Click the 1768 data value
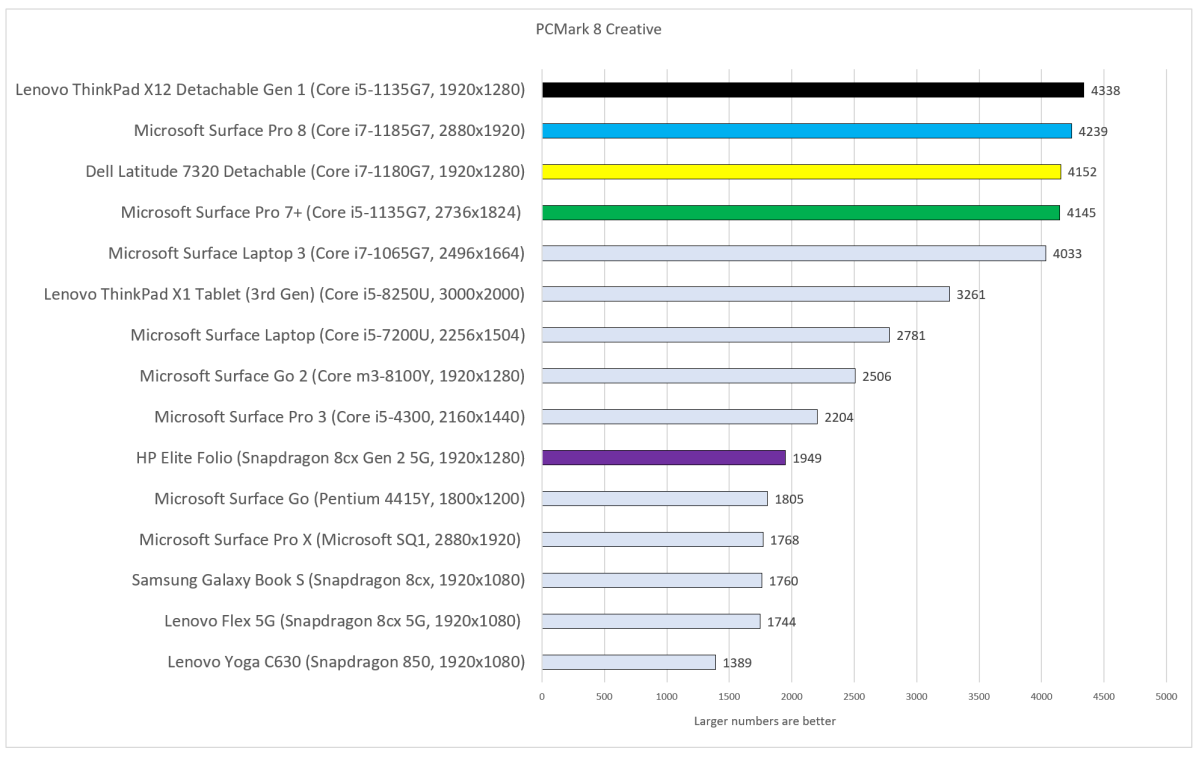This screenshot has width=1199, height=757. pyautogui.click(x=785, y=540)
